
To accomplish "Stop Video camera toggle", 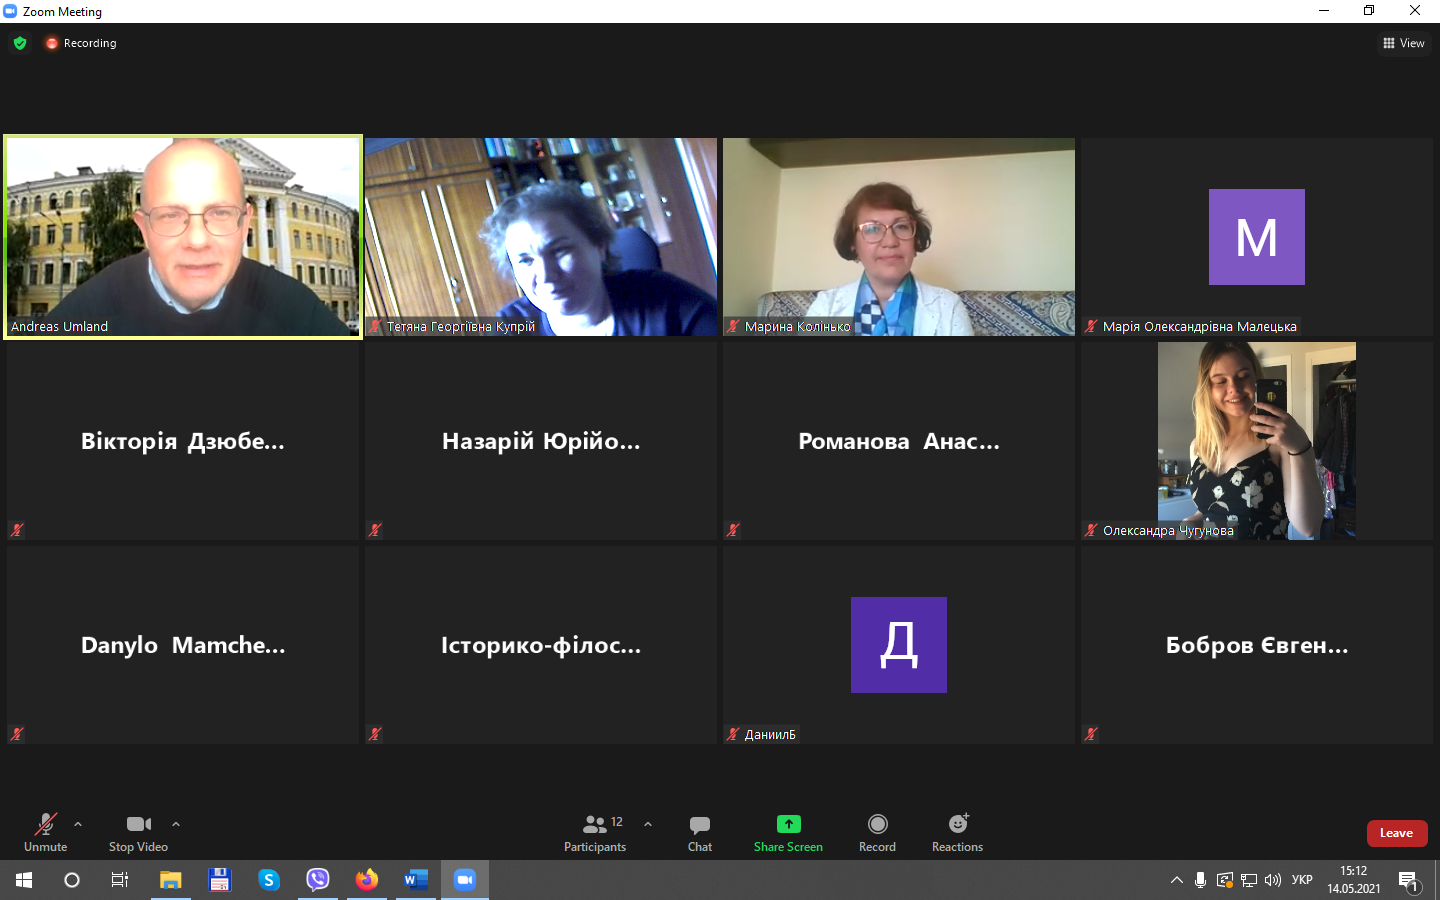I will coord(138,832).
